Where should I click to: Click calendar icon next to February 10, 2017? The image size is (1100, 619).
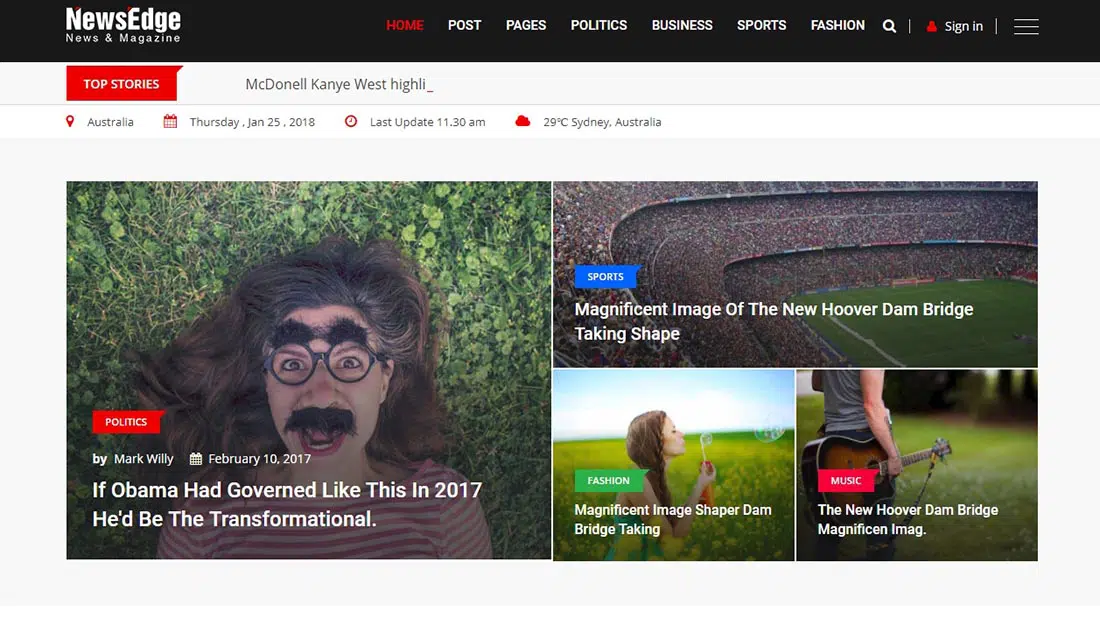tap(196, 459)
